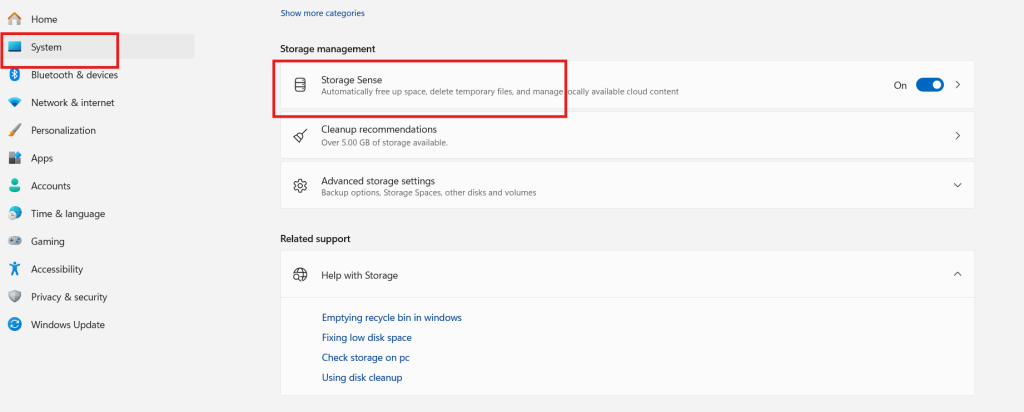This screenshot has height=412, width=1024.
Task: Click the Storage Sense disk icon
Action: 300,85
